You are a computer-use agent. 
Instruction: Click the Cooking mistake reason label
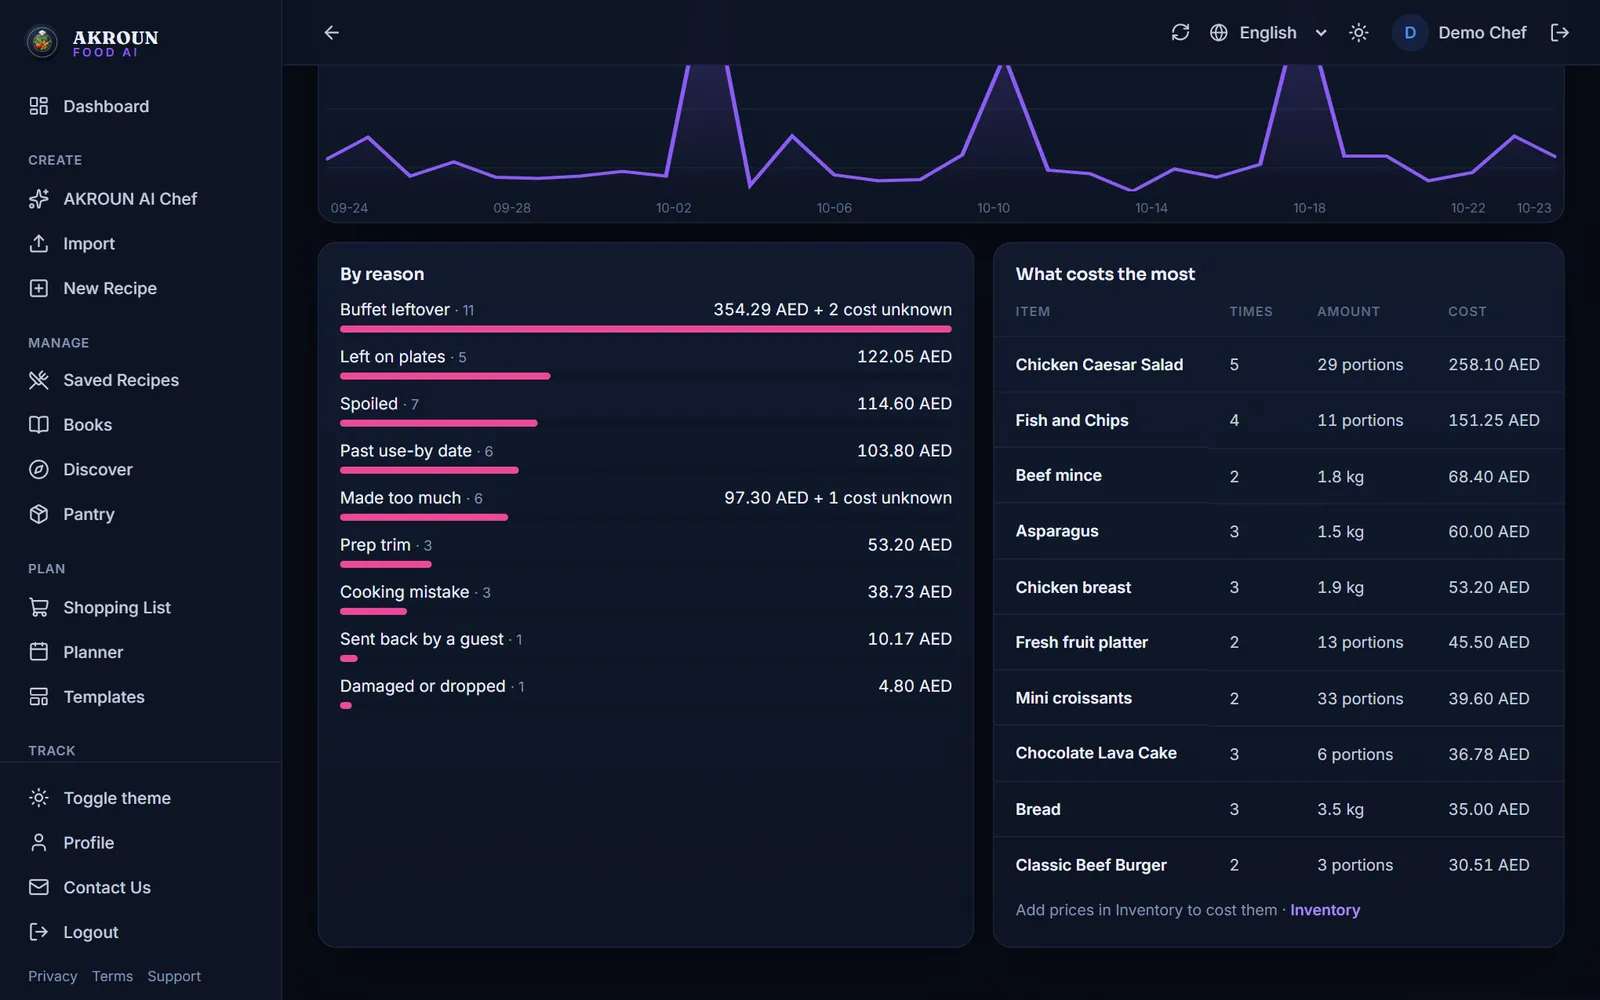click(404, 592)
